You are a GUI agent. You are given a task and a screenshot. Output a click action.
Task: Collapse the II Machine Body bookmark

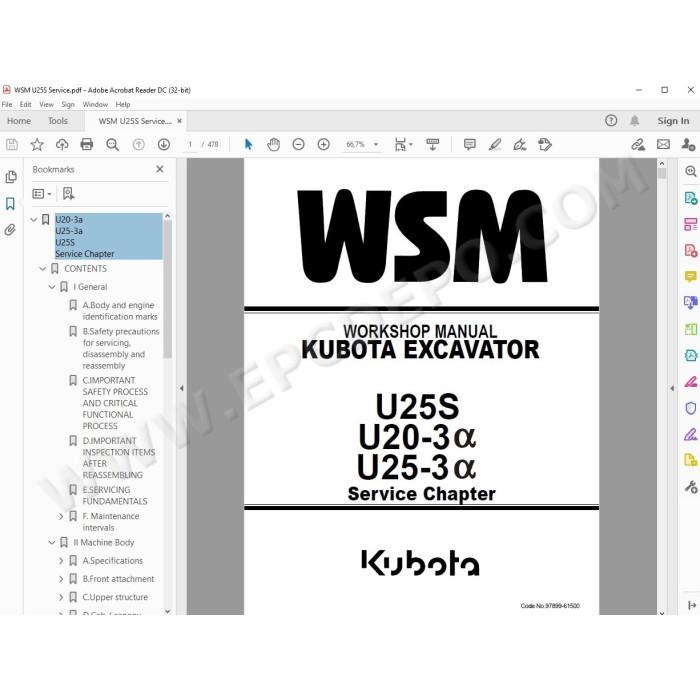coord(52,543)
